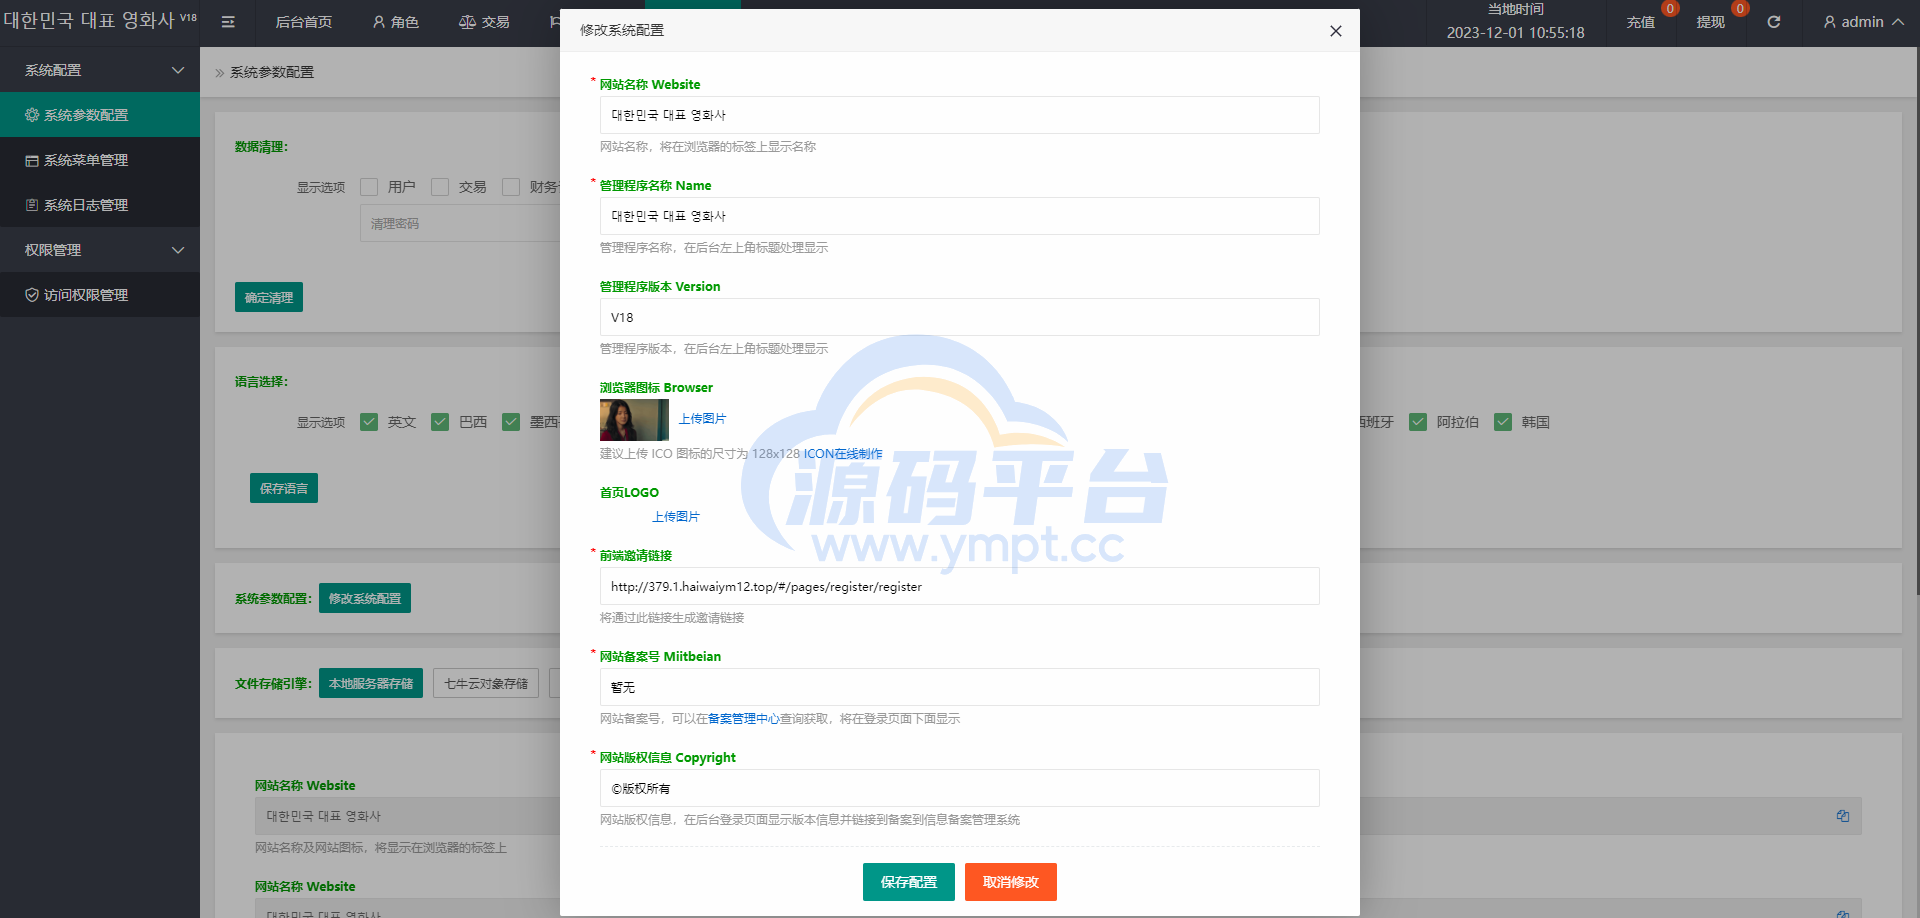Viewport: 1920px width, 918px height.
Task: Close the 修改系统配置 dialog with X
Action: (1335, 31)
